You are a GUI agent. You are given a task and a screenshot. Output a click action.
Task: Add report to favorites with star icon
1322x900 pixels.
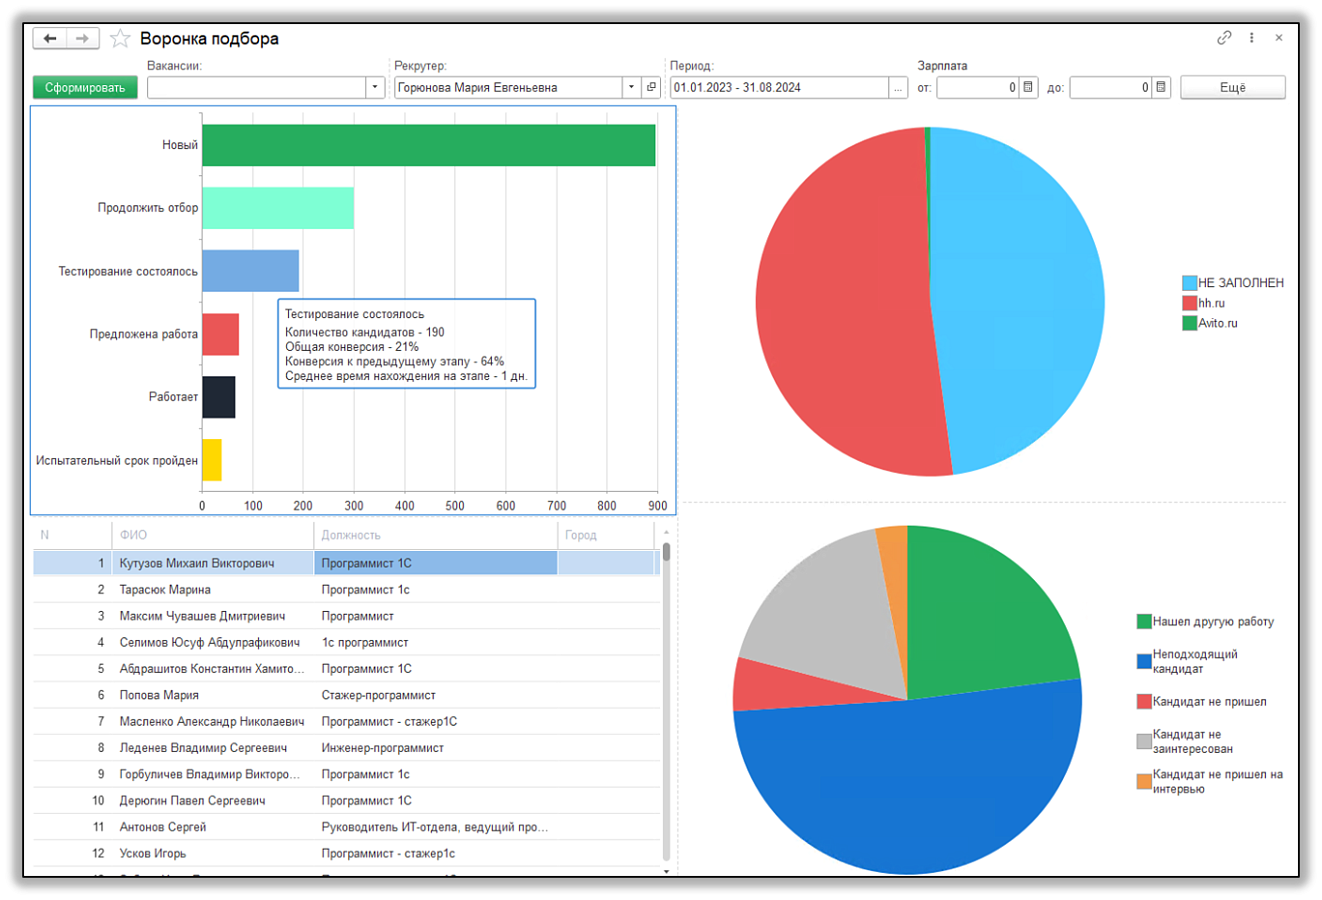[x=120, y=39]
